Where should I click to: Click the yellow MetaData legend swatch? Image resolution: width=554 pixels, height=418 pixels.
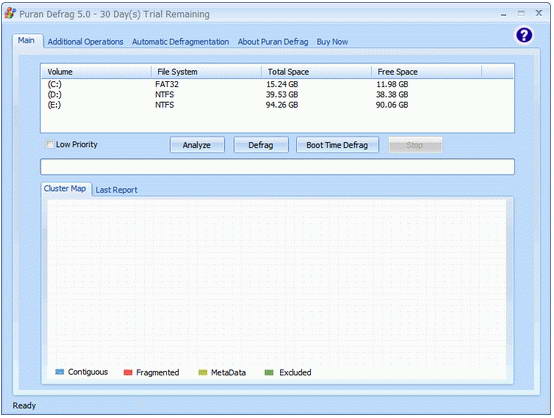point(203,372)
